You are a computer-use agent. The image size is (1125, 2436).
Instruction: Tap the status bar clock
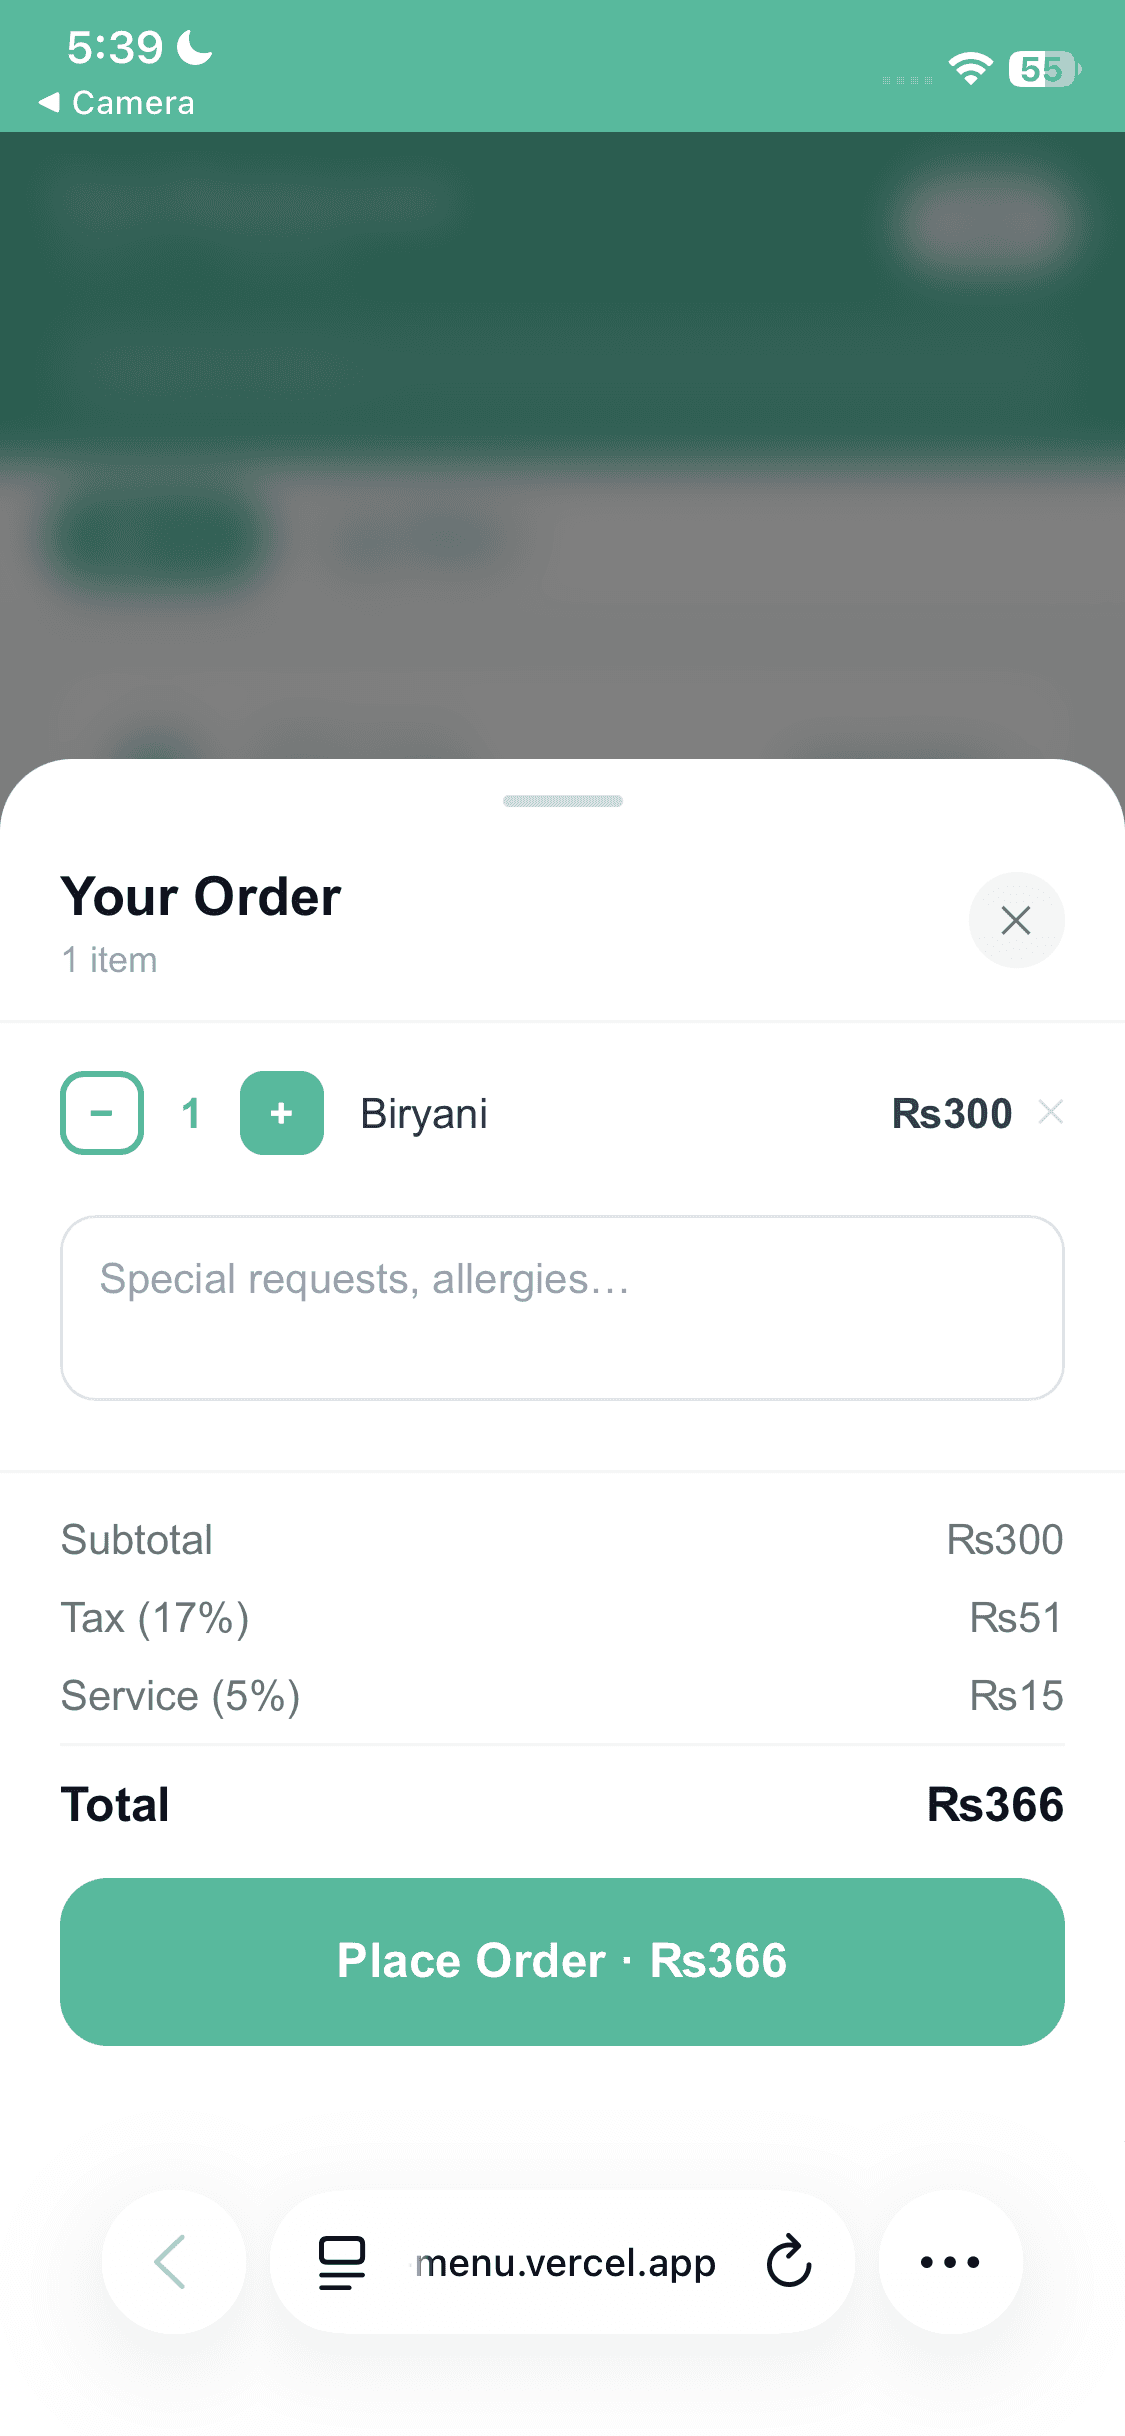(x=115, y=47)
